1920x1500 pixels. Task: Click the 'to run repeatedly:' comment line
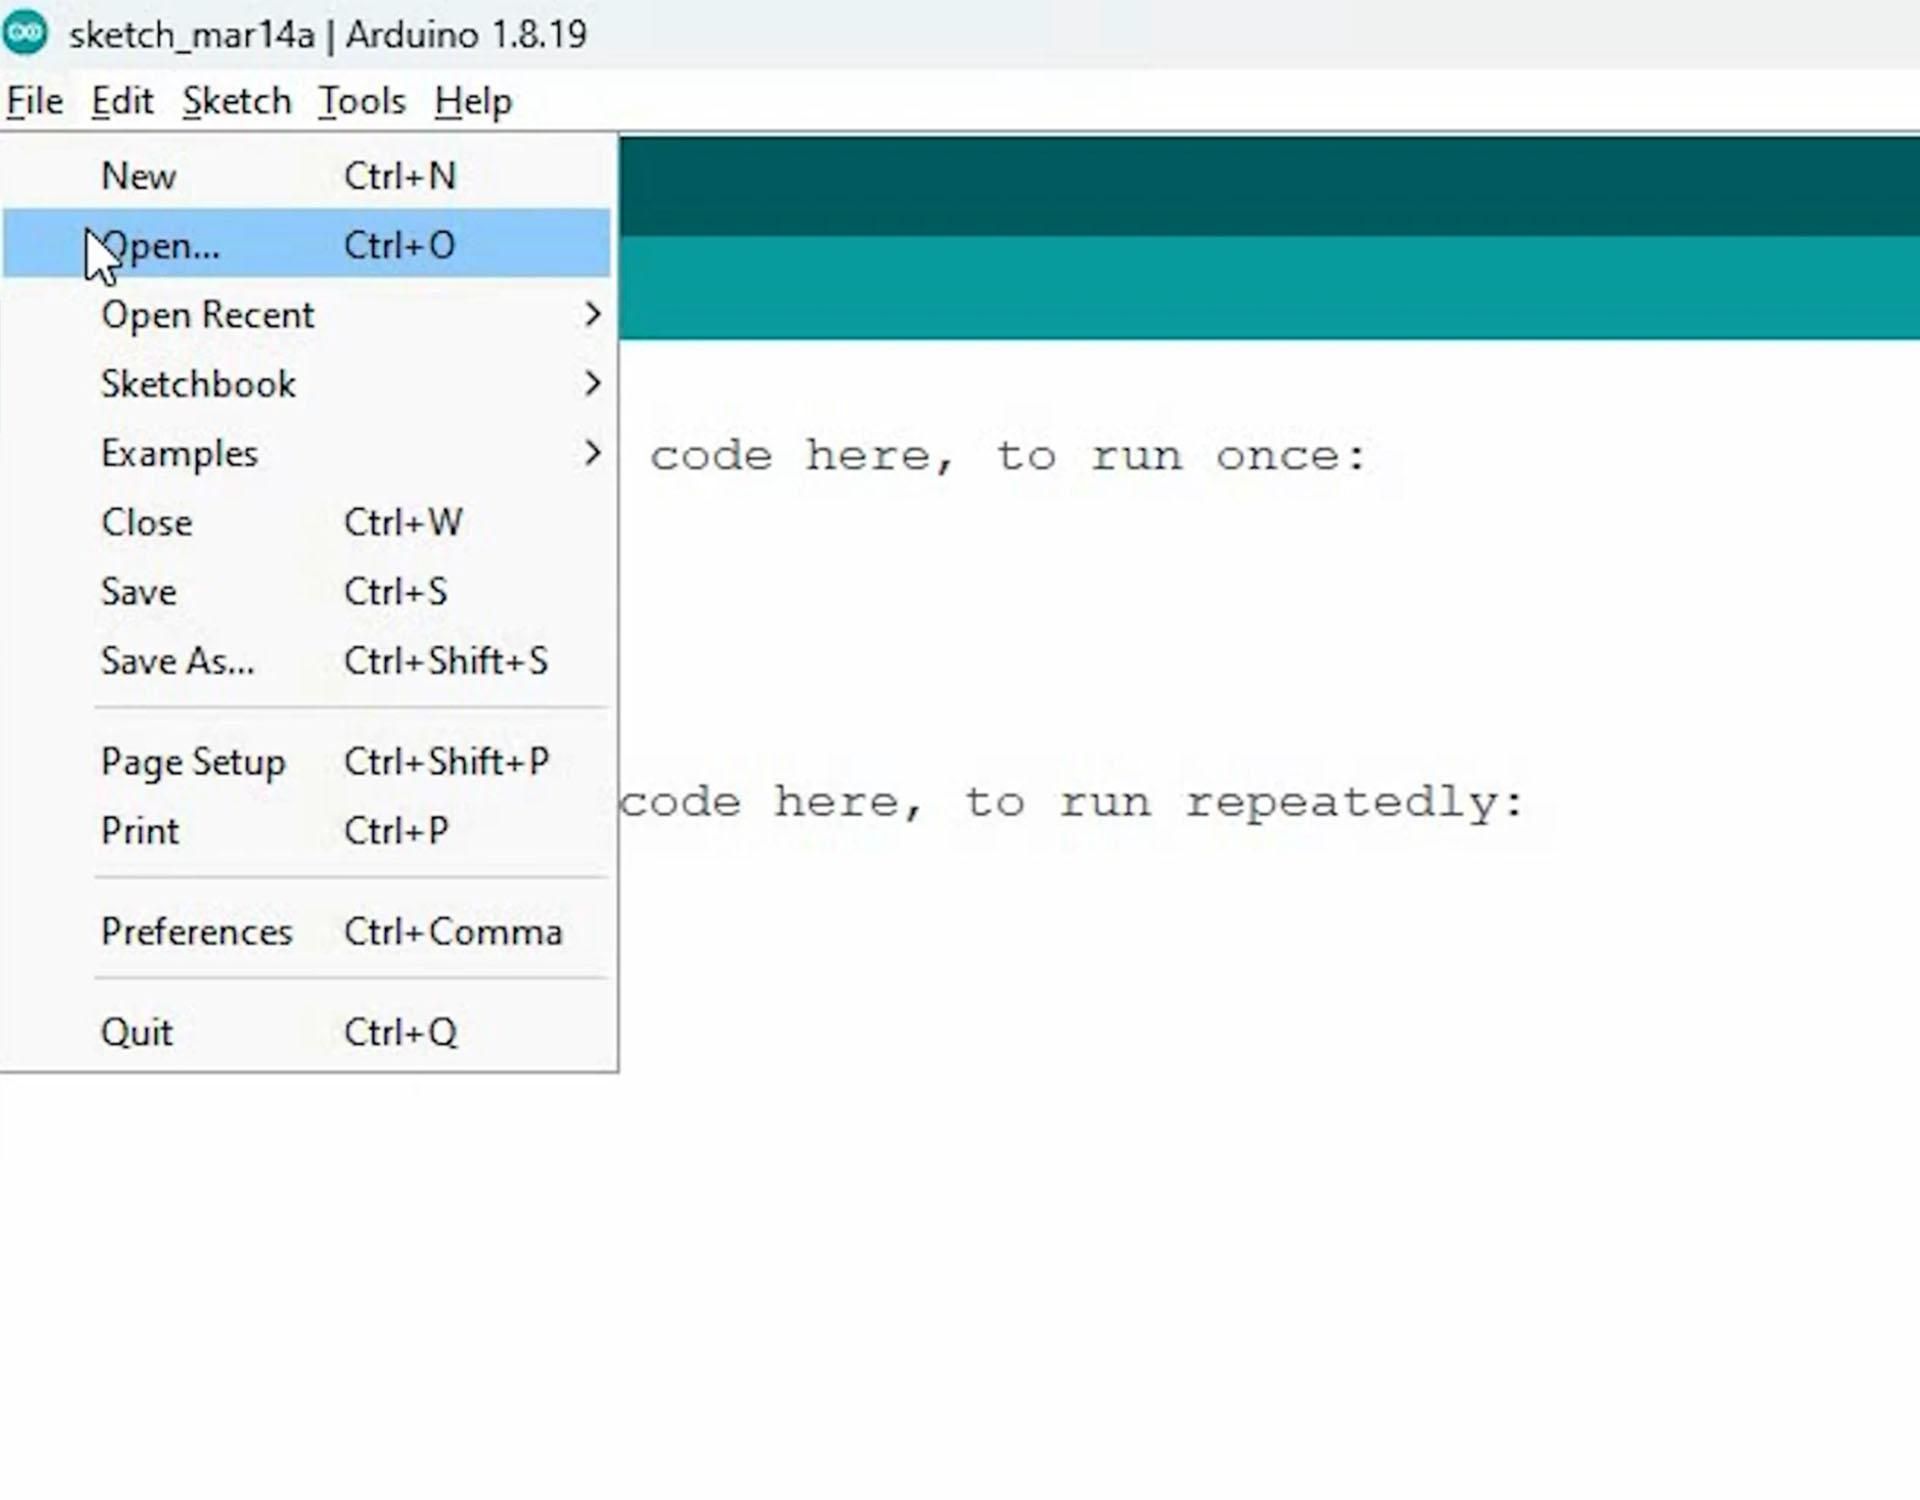(1071, 803)
